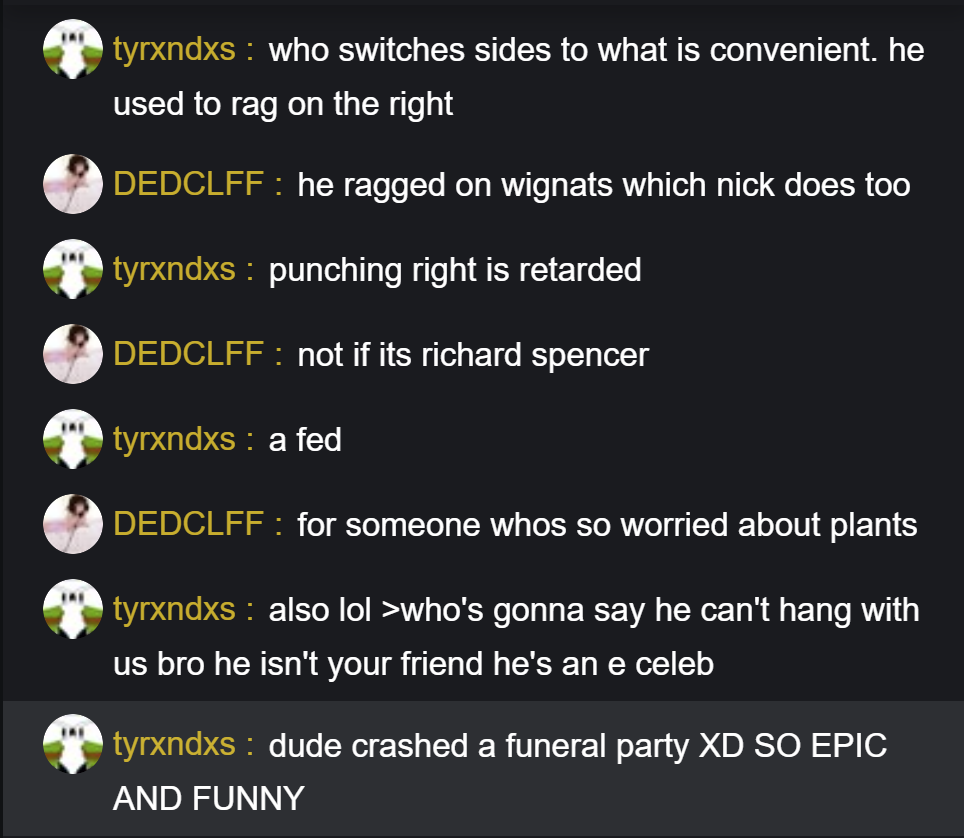Open DEDCLFF avatar beside plants message
Image resolution: width=964 pixels, height=838 pixels.
pyautogui.click(x=73, y=524)
